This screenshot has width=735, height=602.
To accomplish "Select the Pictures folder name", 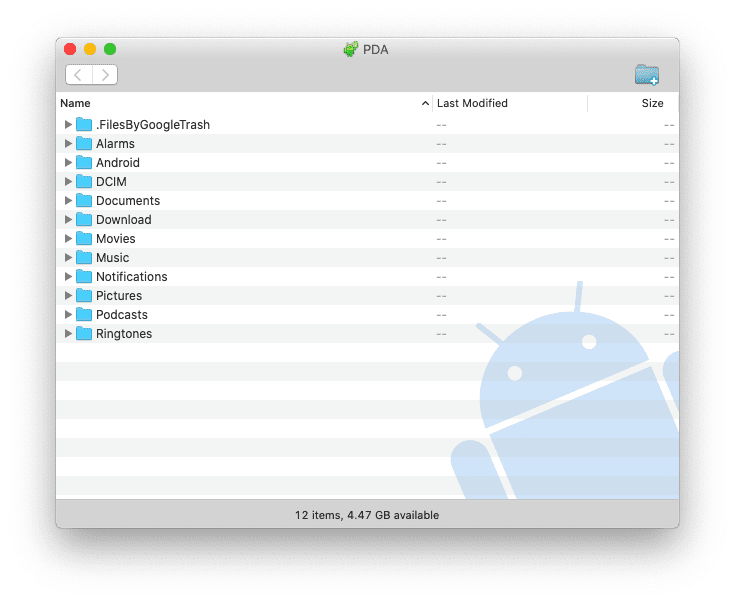I will coord(119,295).
